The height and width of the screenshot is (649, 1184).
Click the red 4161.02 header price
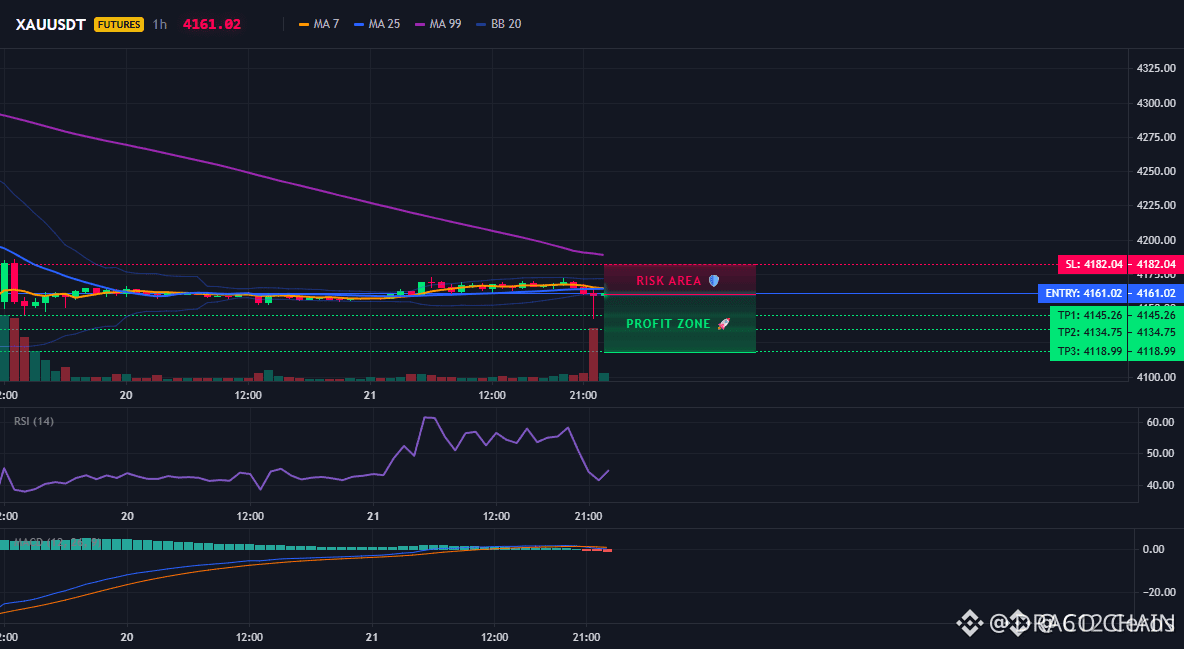tap(212, 24)
